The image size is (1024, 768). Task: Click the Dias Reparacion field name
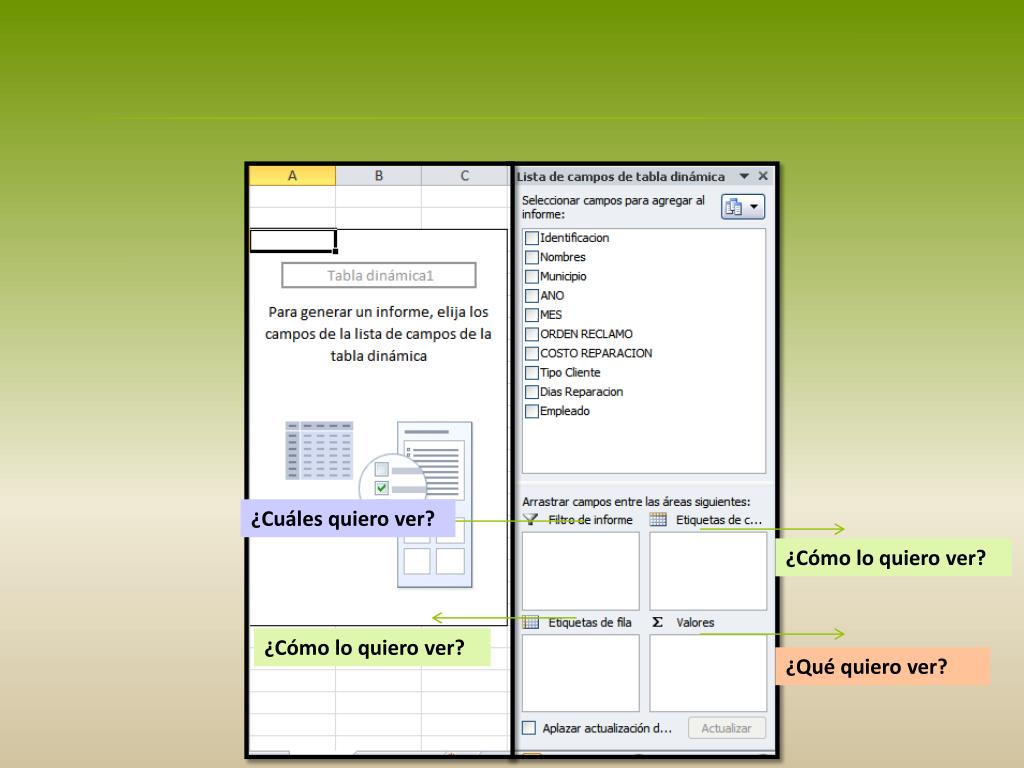(x=581, y=392)
